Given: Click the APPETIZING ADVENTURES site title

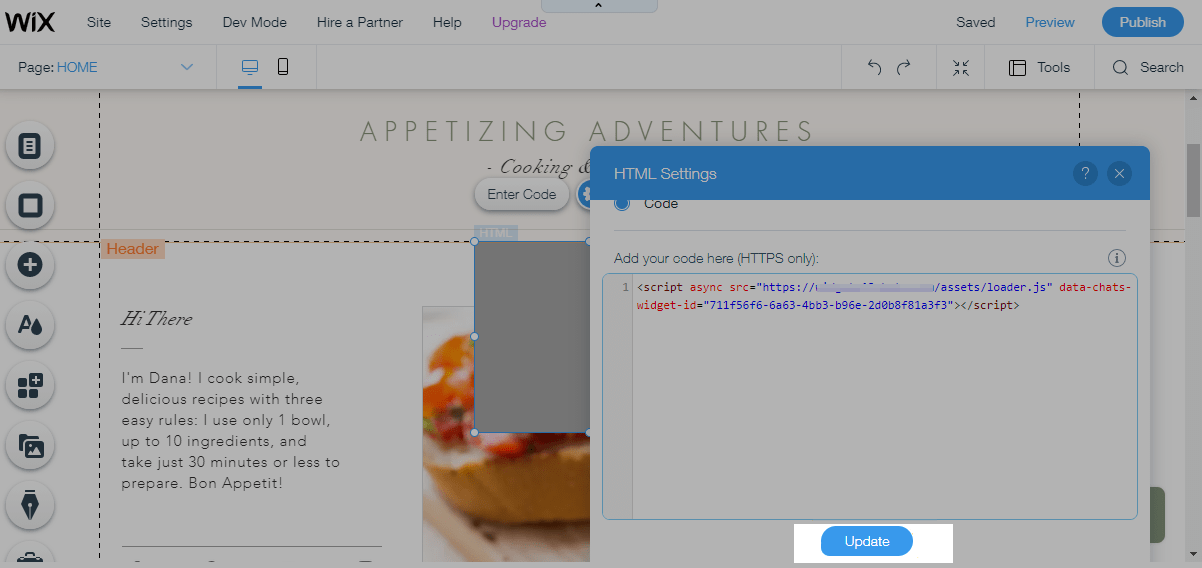Looking at the screenshot, I should (x=587, y=131).
